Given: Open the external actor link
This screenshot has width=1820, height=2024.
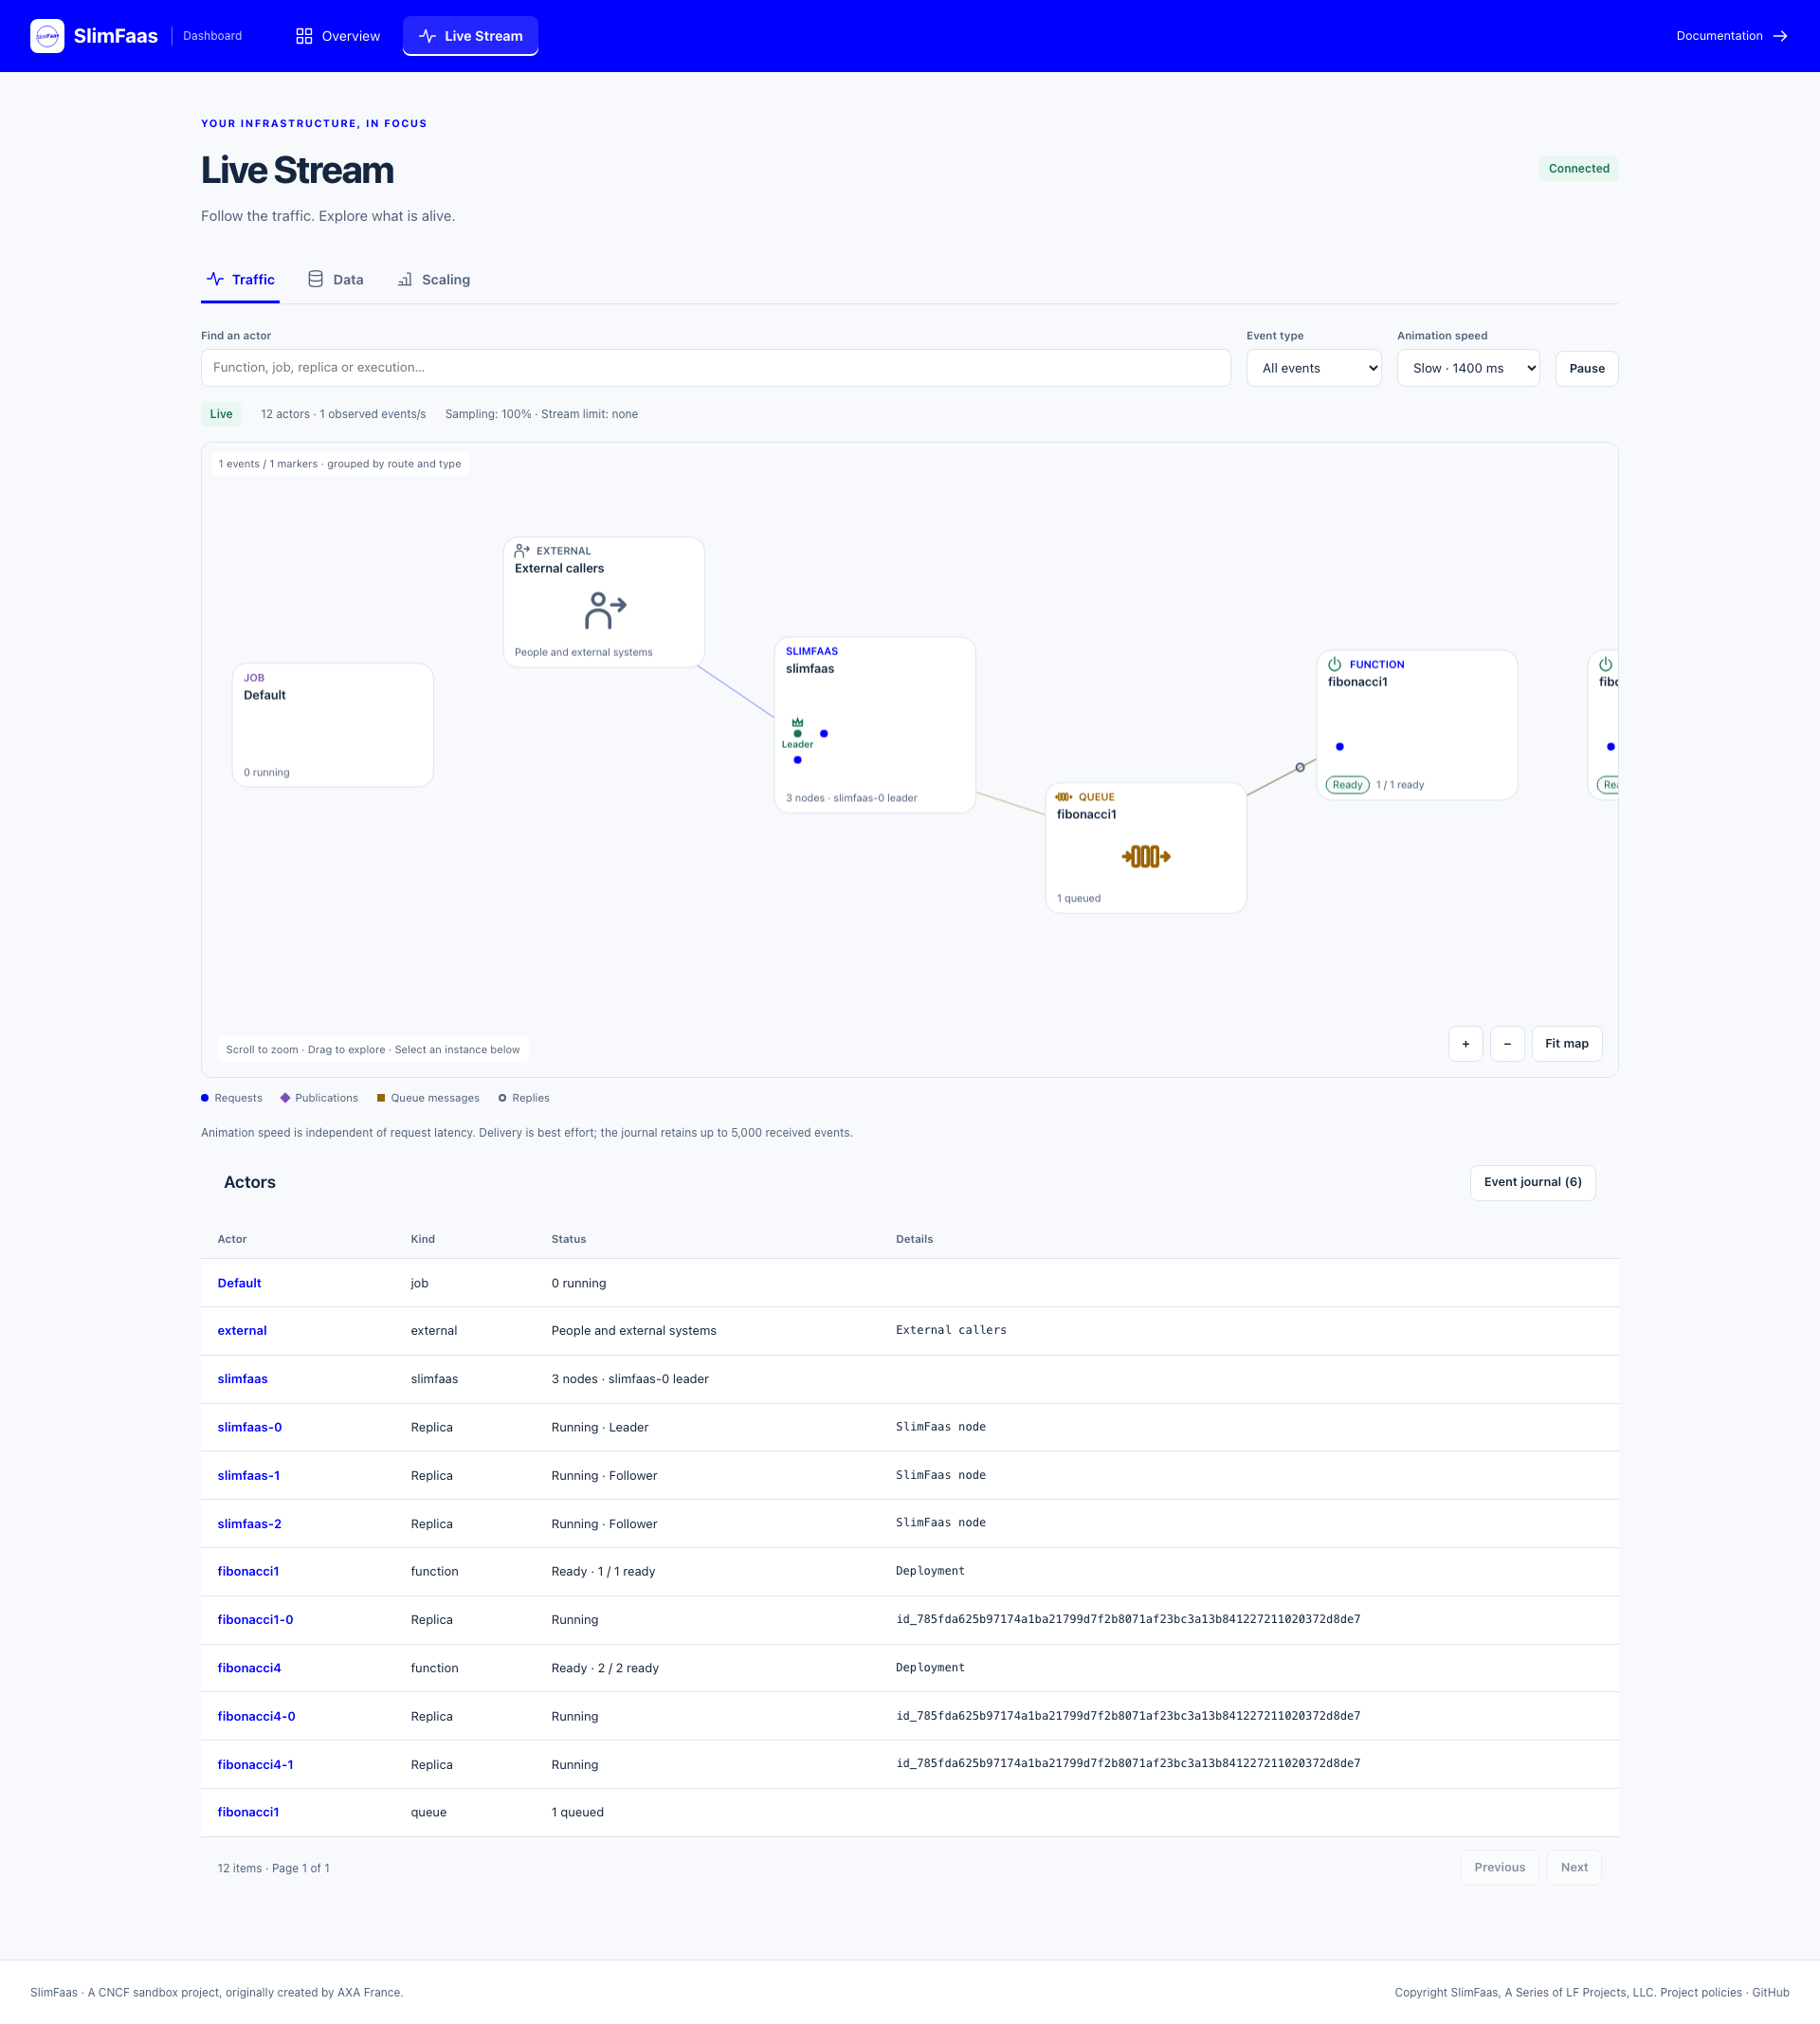Looking at the screenshot, I should click(242, 1330).
